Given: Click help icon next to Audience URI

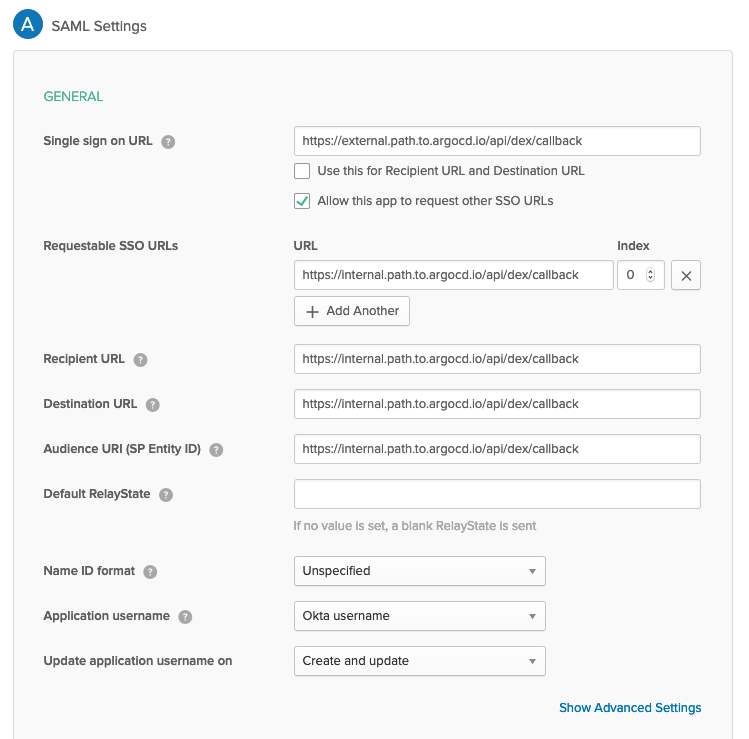Looking at the screenshot, I should point(216,450).
